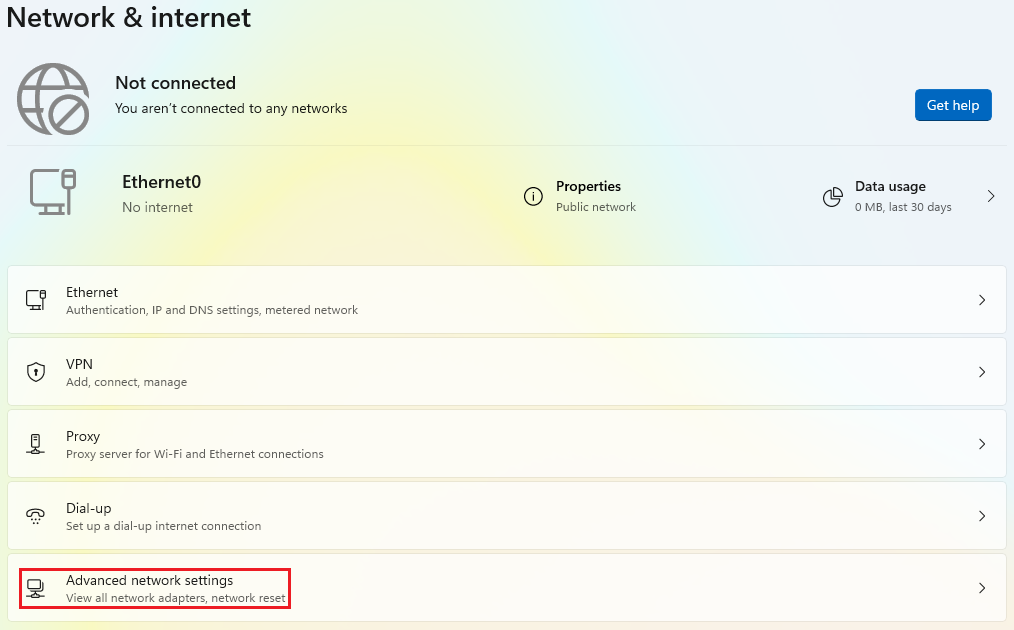This screenshot has height=630, width=1014.
Task: Click the globe Not connected icon
Action: click(x=52, y=99)
